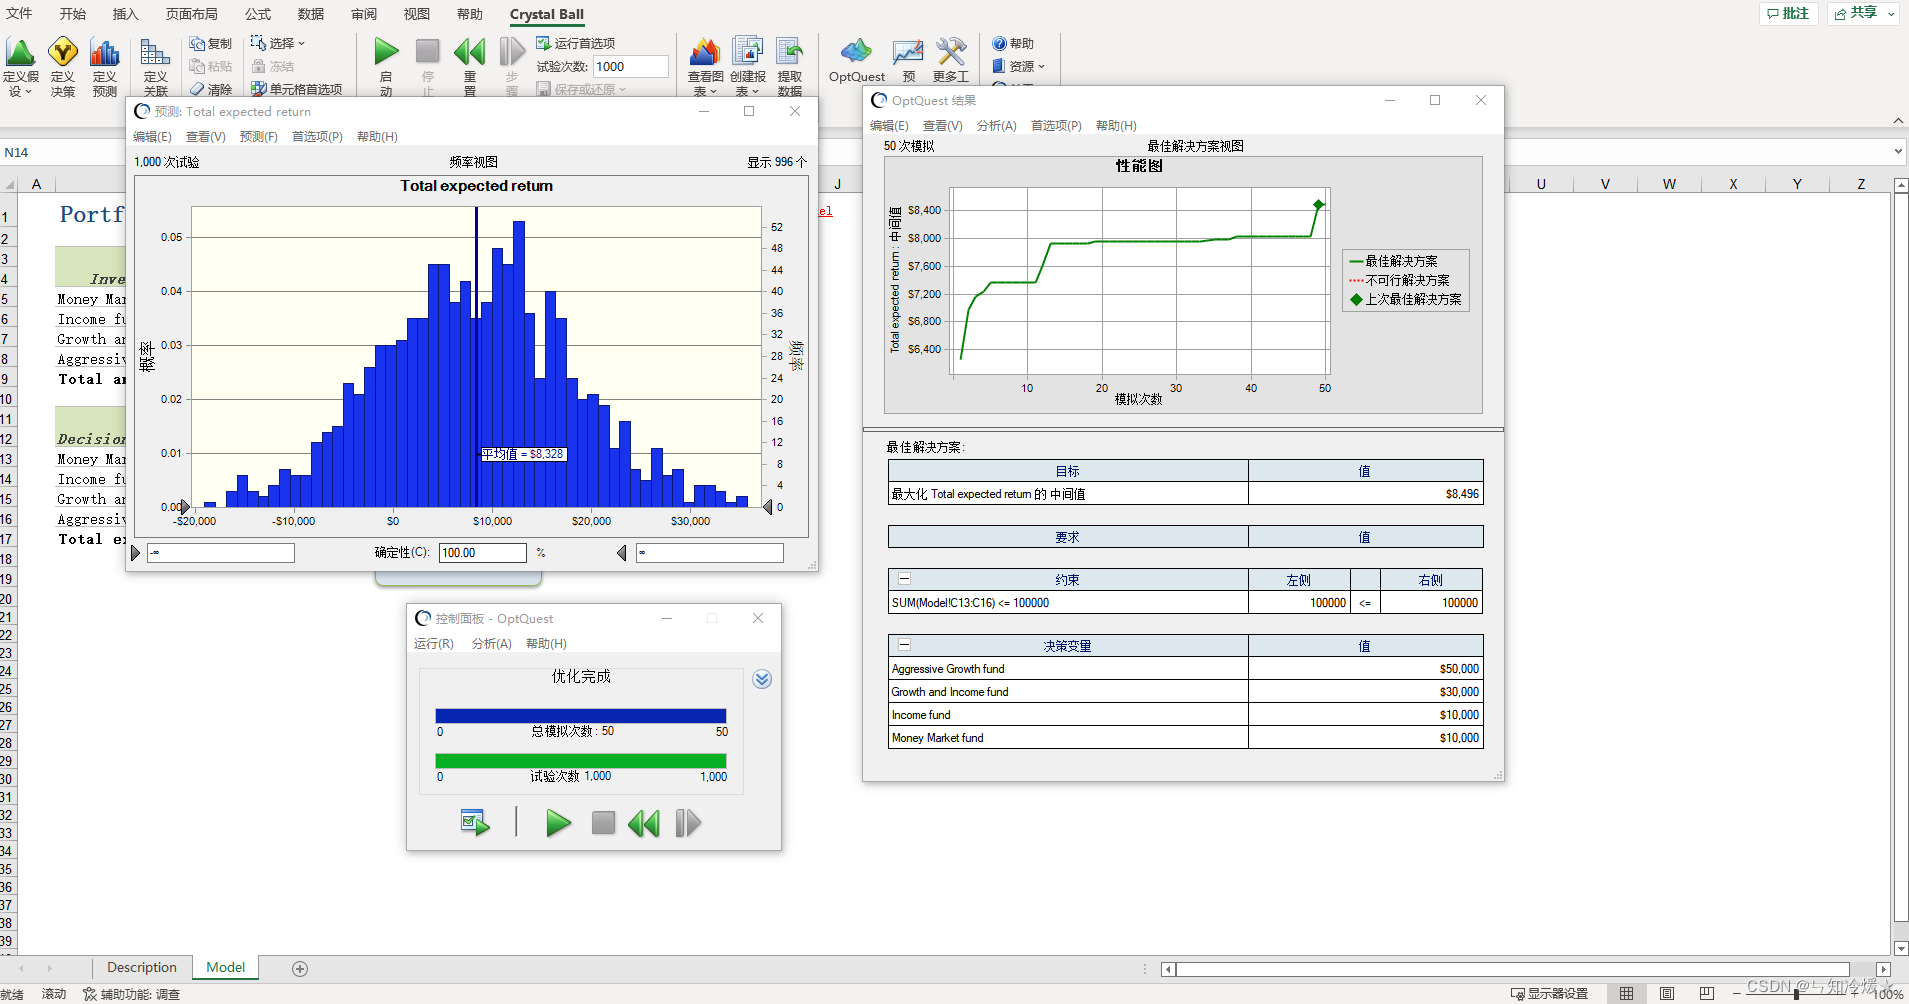Open the 公式 (Formulas) ribbon tab
1909x1004 pixels.
coord(258,14)
